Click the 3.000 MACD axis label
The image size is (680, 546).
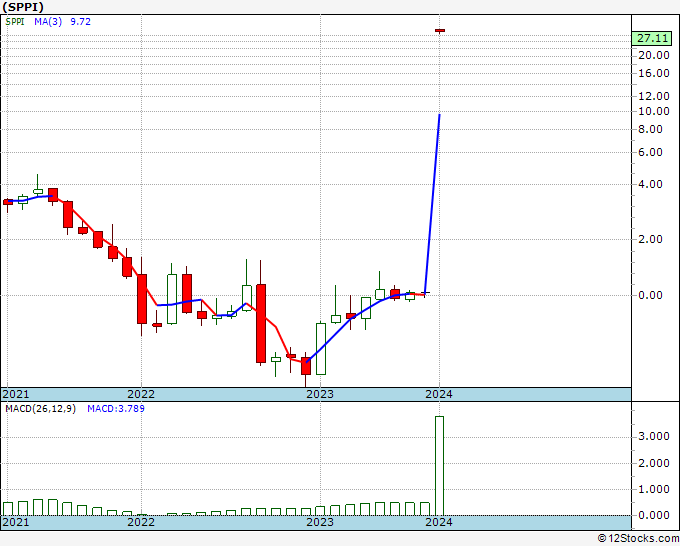click(654, 437)
